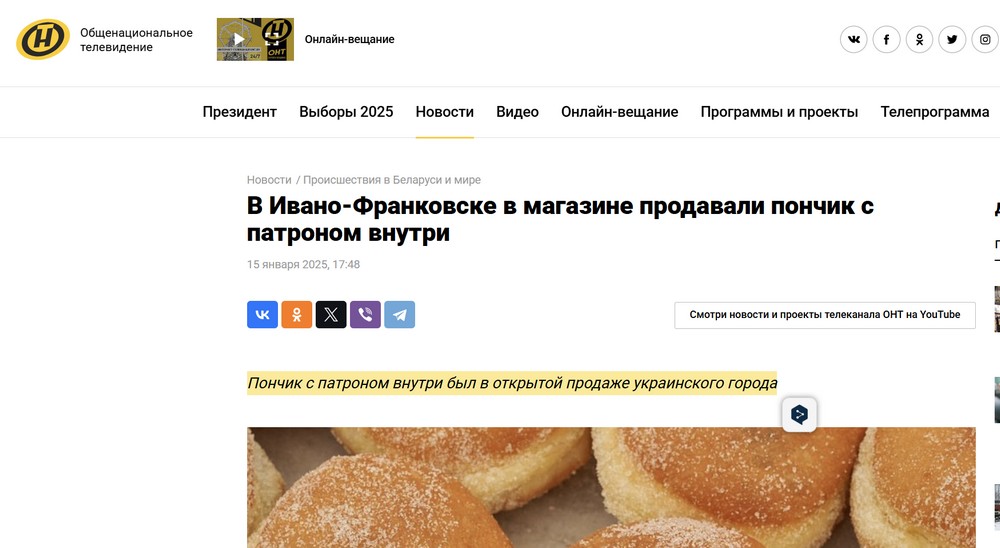Open the Odnoklassniki icon in header
The image size is (1000, 548).
pyautogui.click(x=919, y=40)
